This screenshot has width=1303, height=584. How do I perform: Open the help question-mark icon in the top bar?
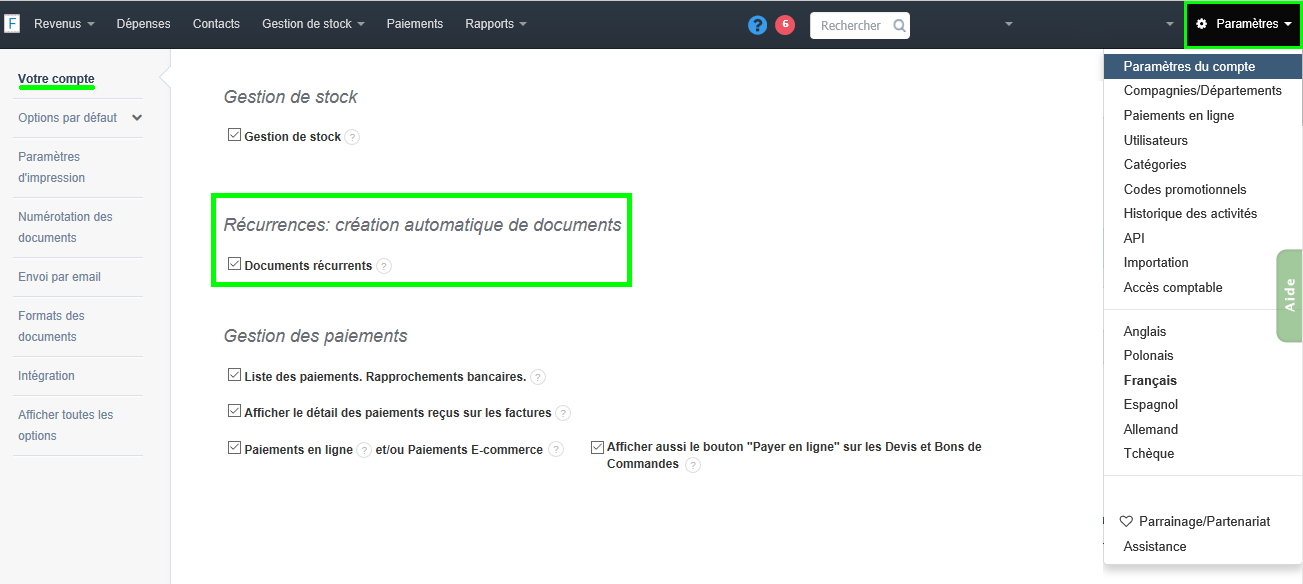(x=758, y=24)
